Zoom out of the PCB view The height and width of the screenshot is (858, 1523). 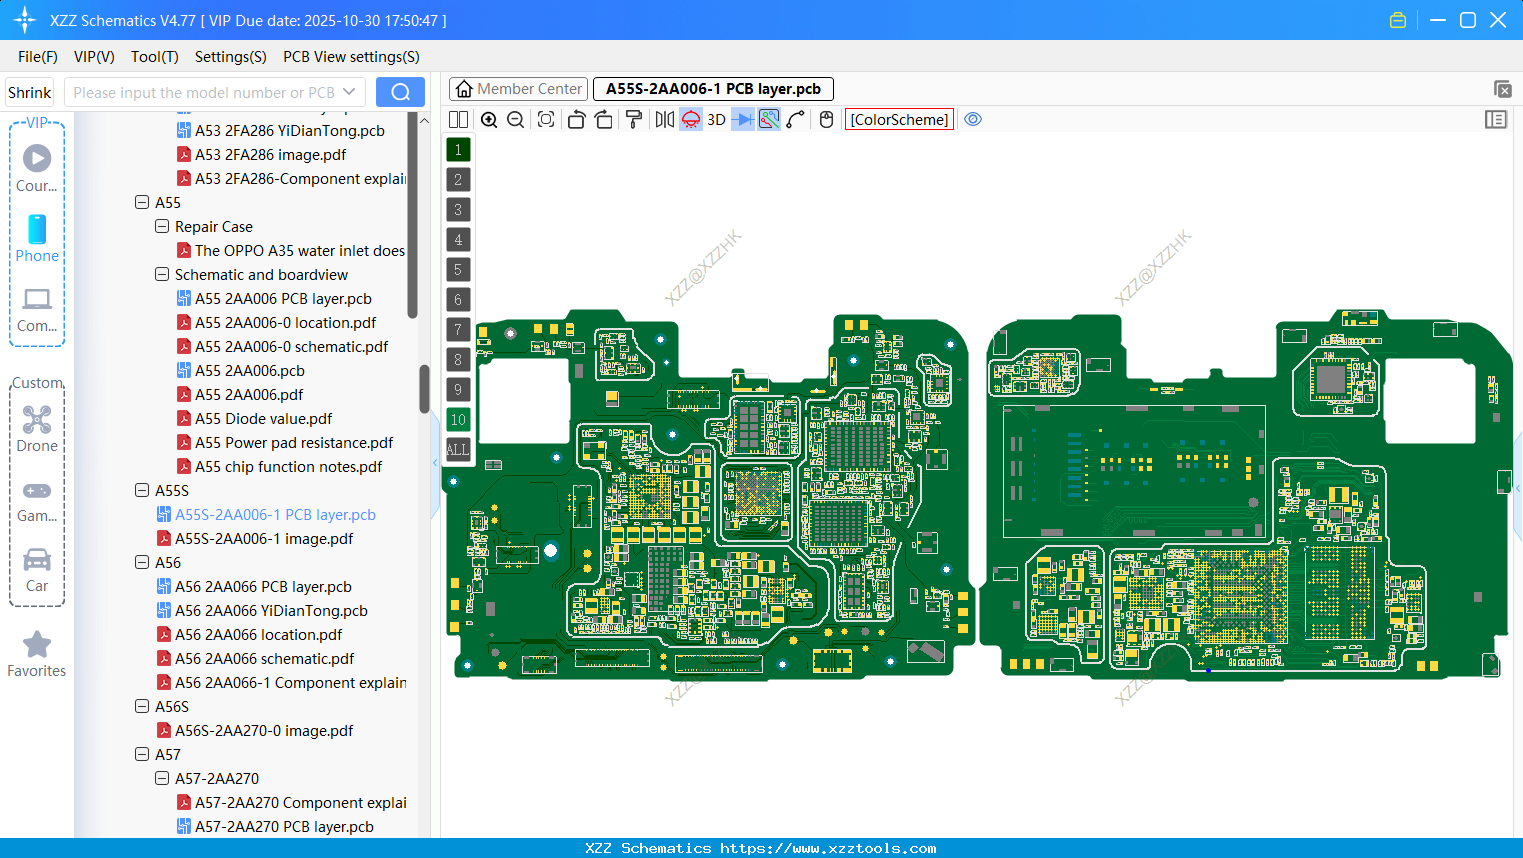coord(514,119)
